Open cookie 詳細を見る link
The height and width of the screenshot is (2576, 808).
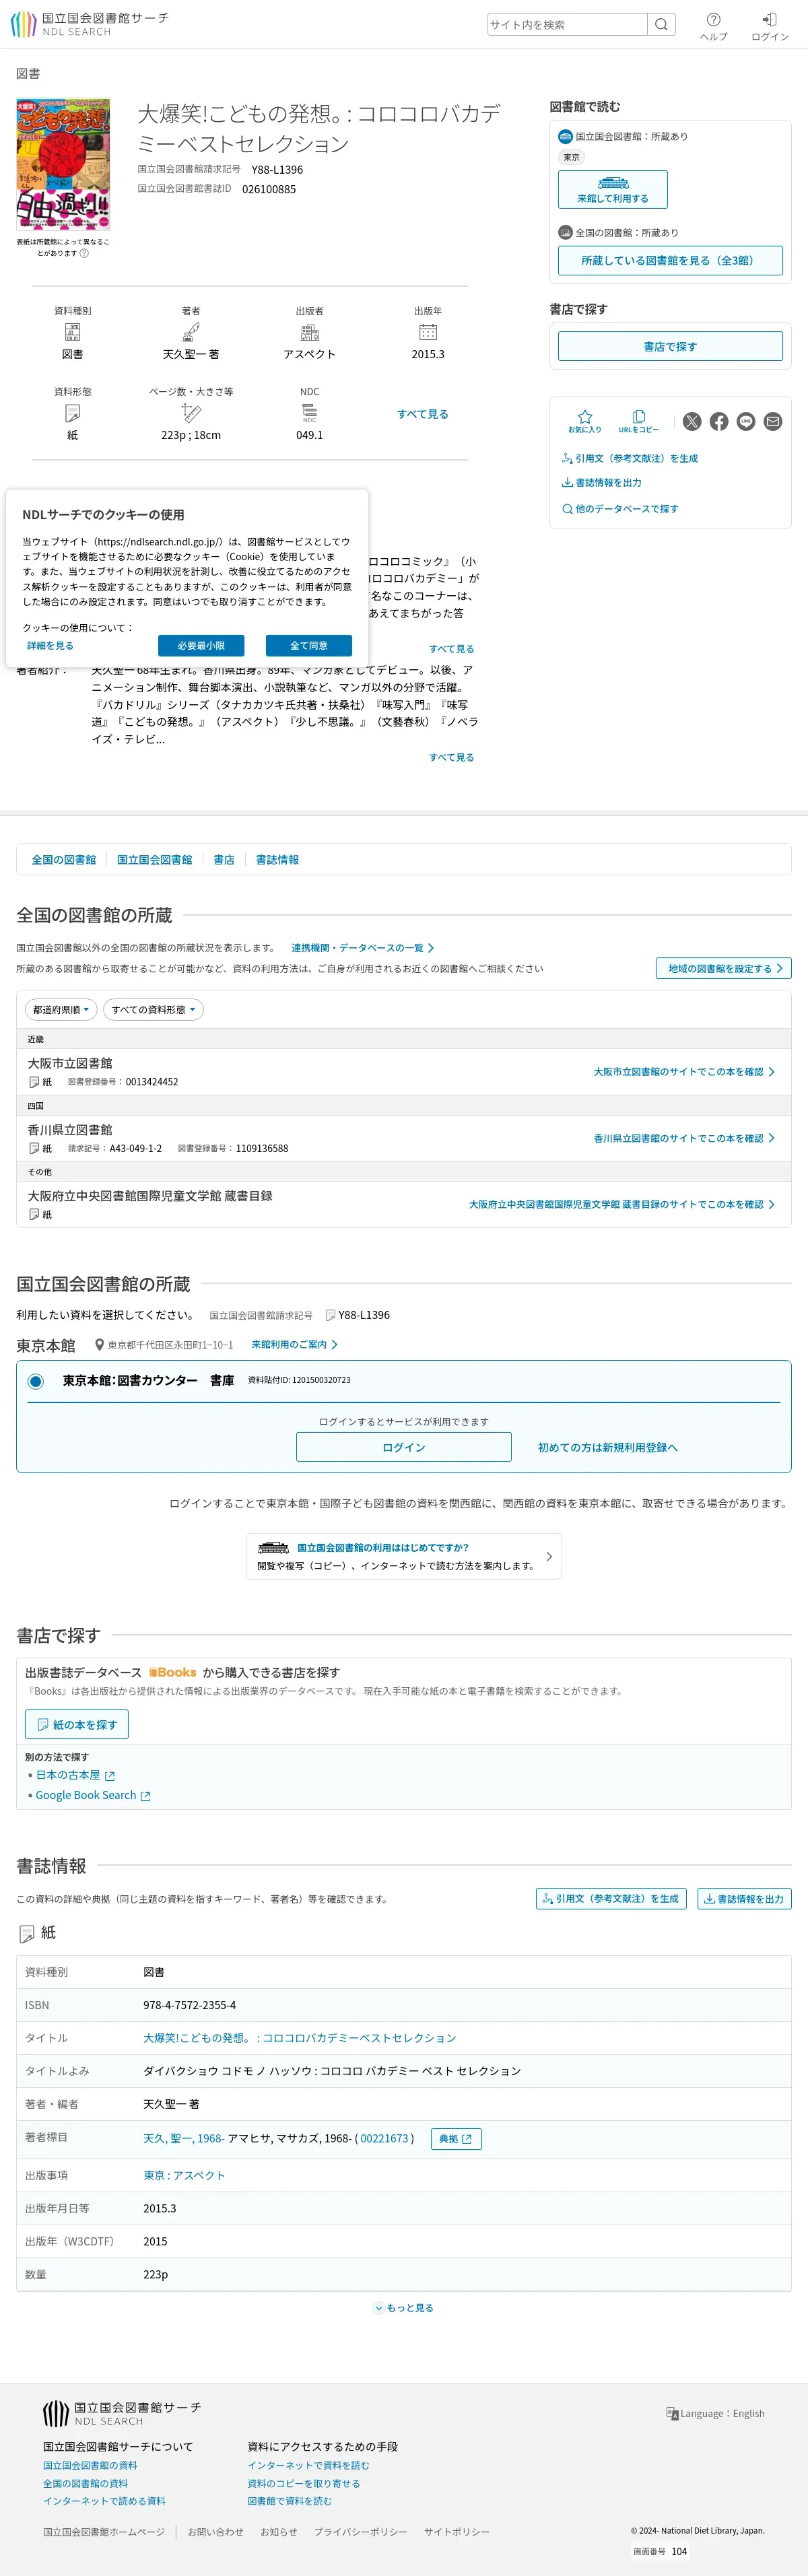50,646
